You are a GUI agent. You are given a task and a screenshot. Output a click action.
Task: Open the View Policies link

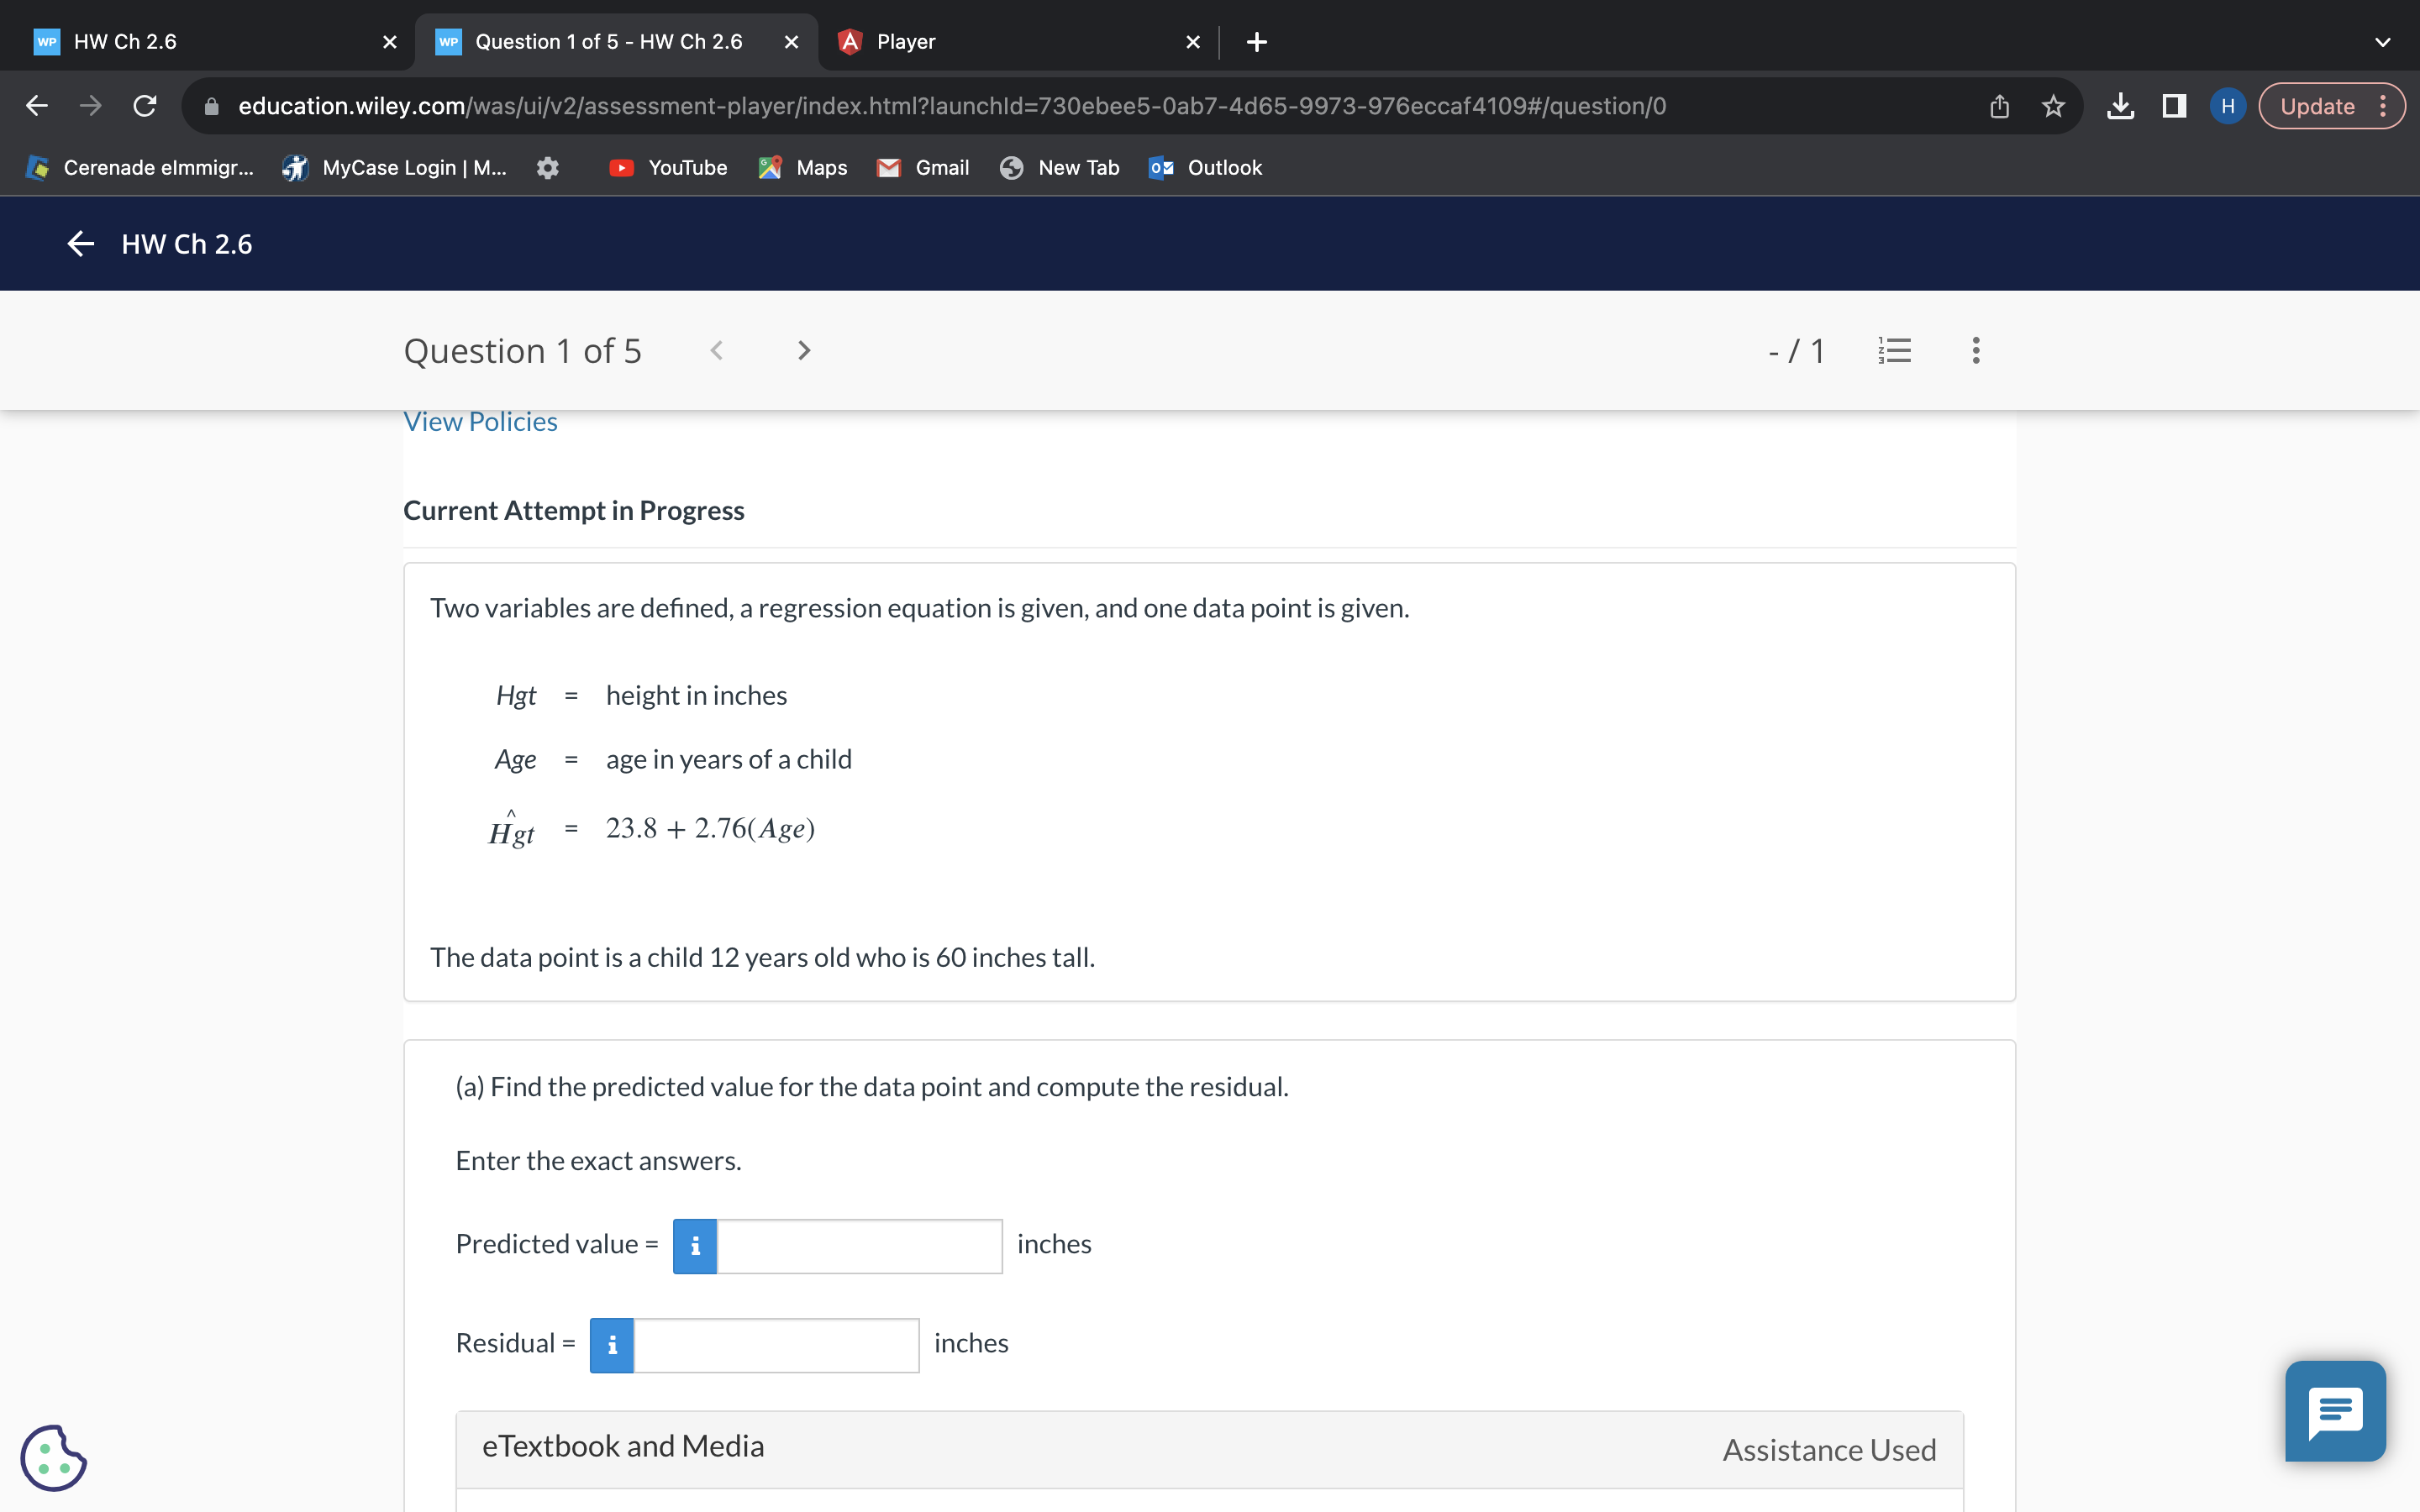480,422
